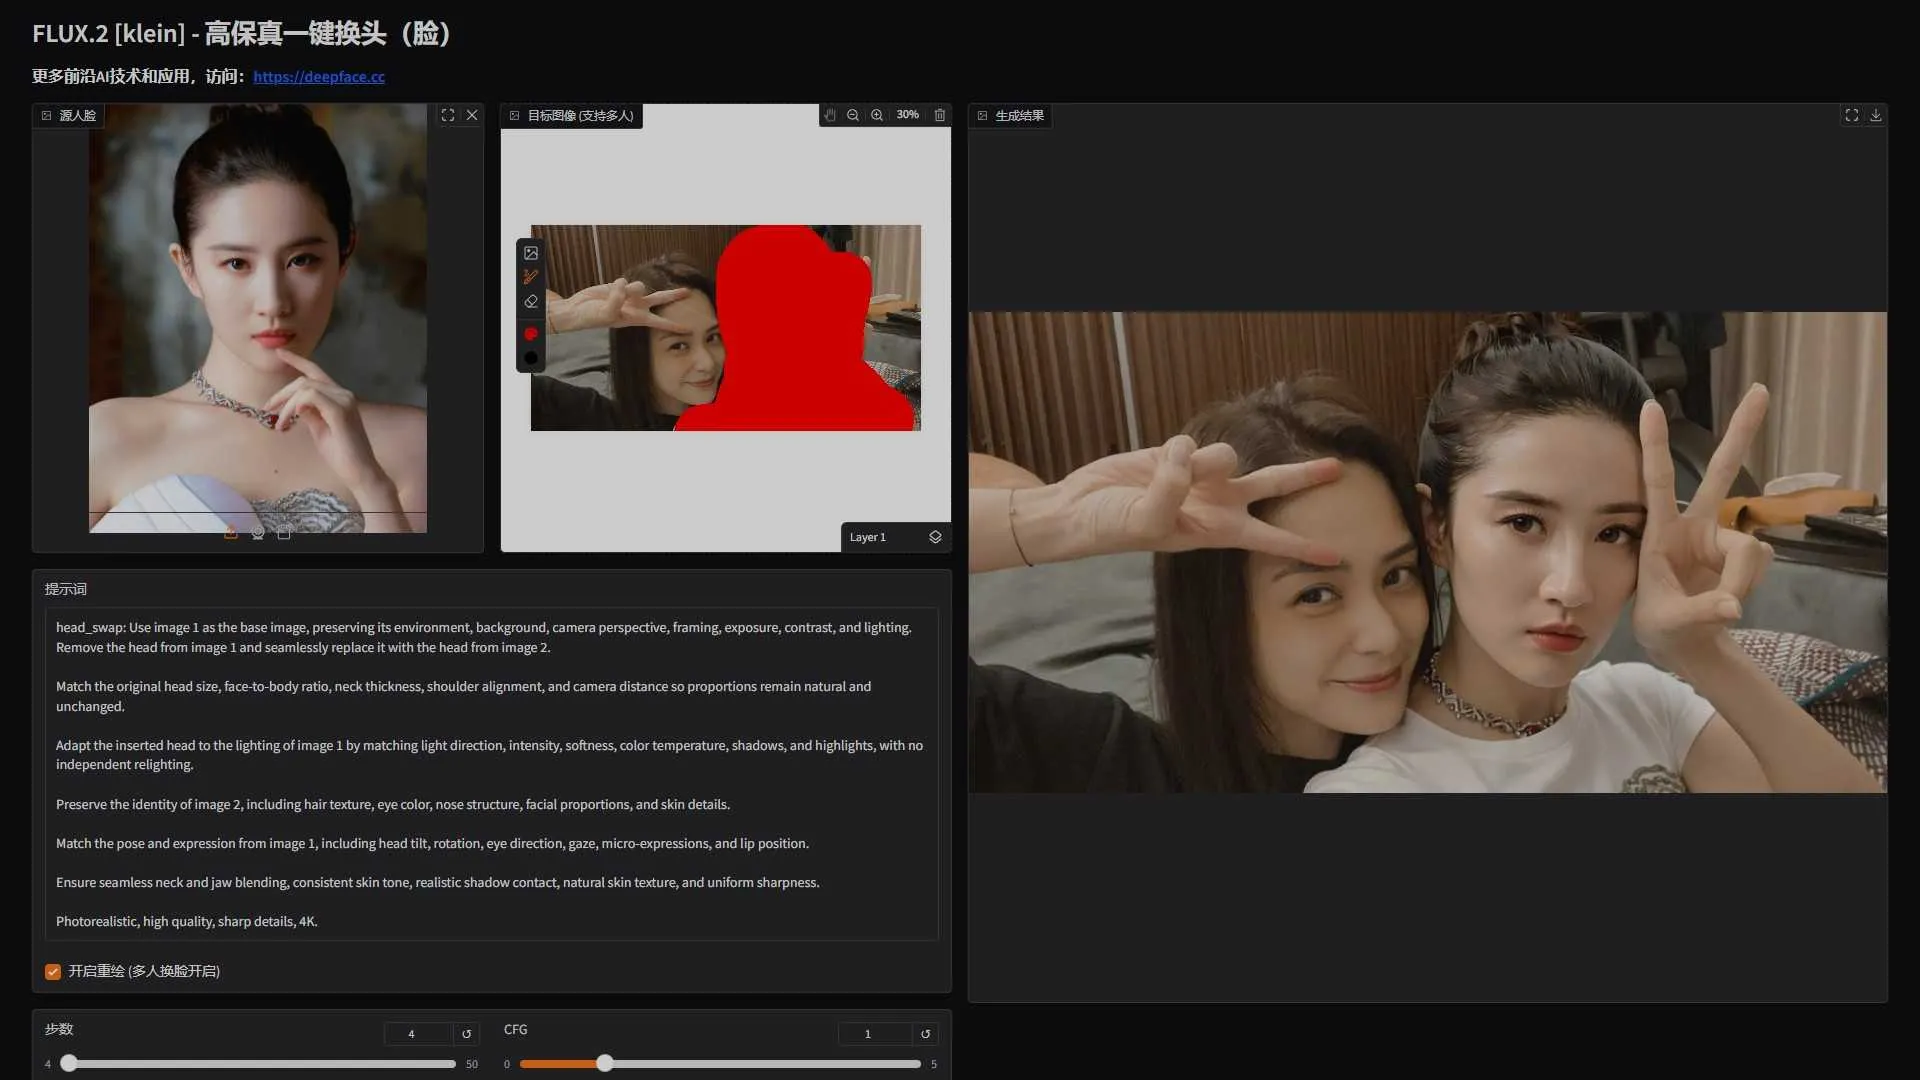This screenshot has height=1080, width=1920.
Task: View generated result in fullscreen
Action: point(1852,115)
